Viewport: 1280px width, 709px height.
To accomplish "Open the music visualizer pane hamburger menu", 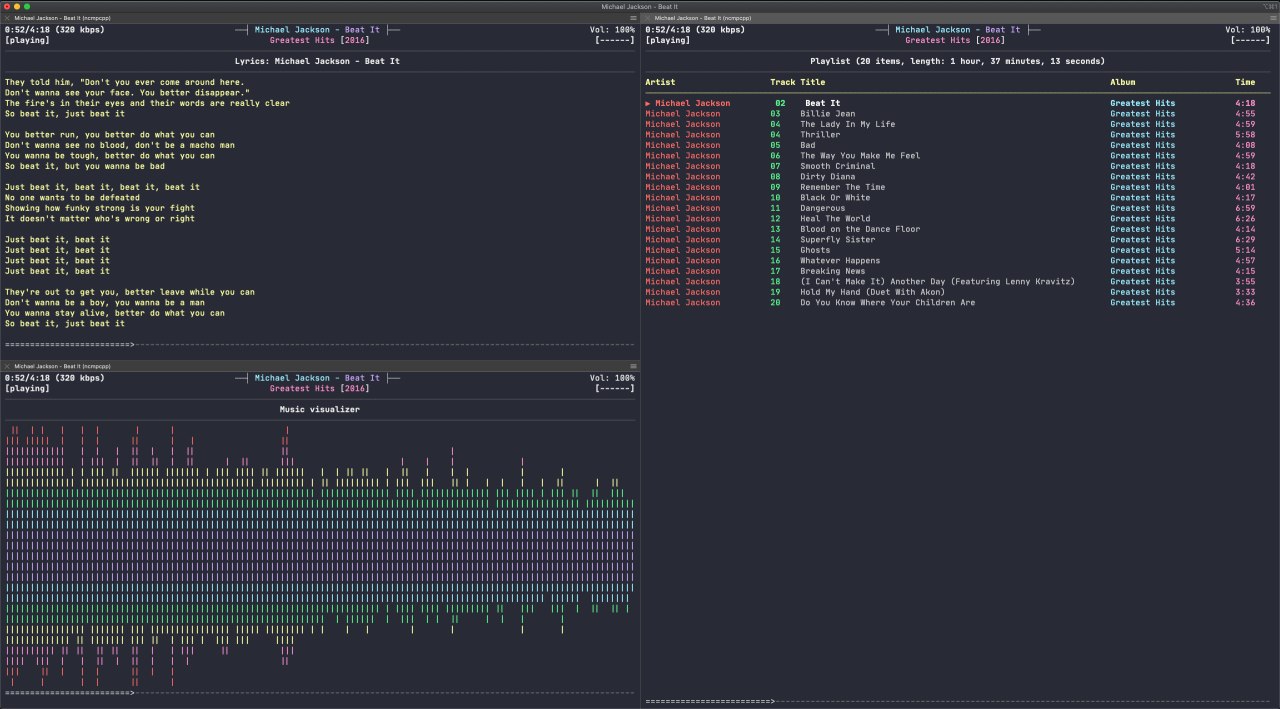I will (633, 367).
